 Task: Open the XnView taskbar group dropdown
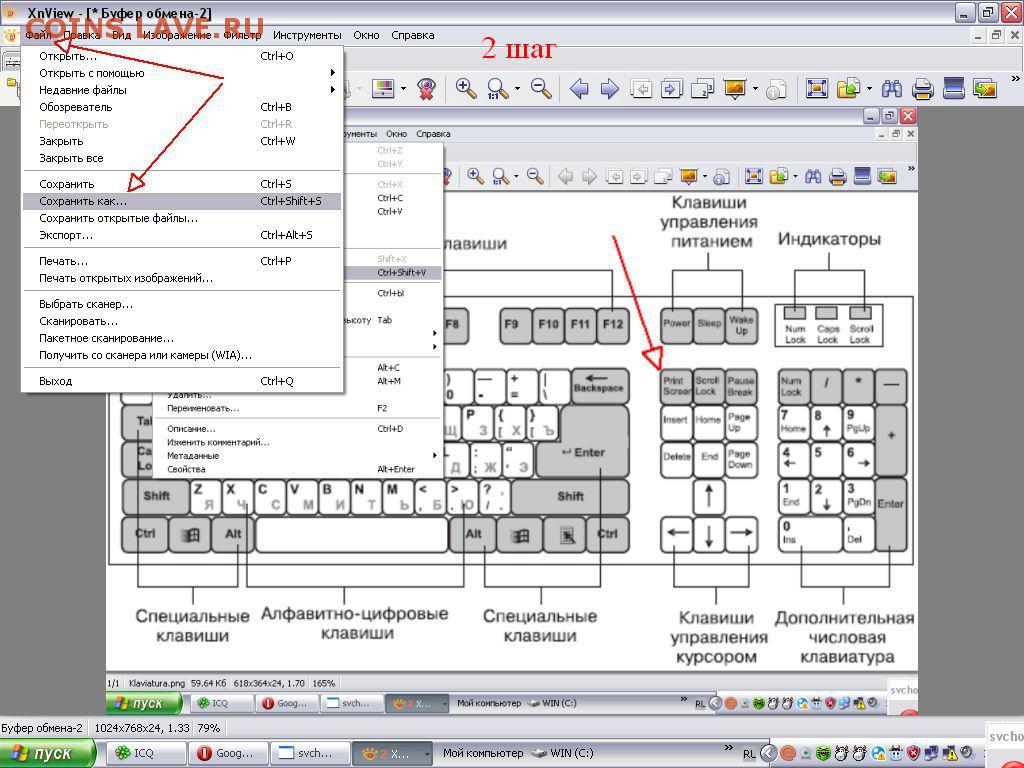point(427,754)
